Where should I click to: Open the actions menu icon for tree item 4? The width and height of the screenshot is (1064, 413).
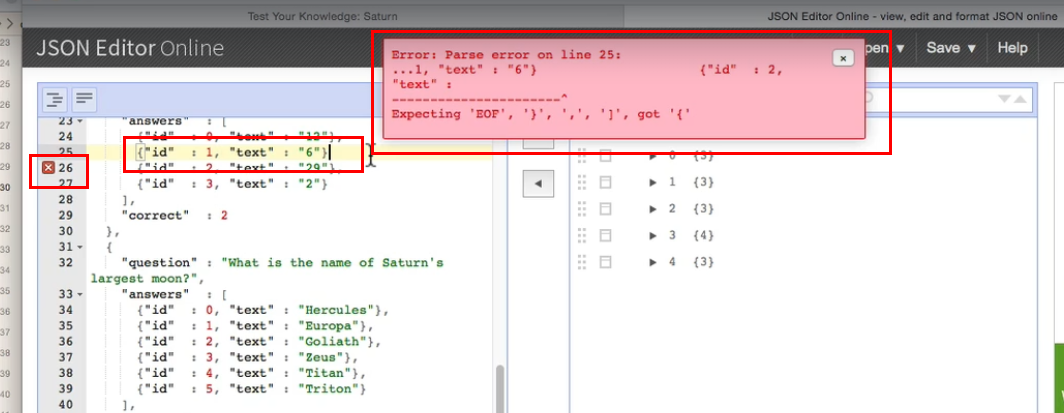point(605,262)
